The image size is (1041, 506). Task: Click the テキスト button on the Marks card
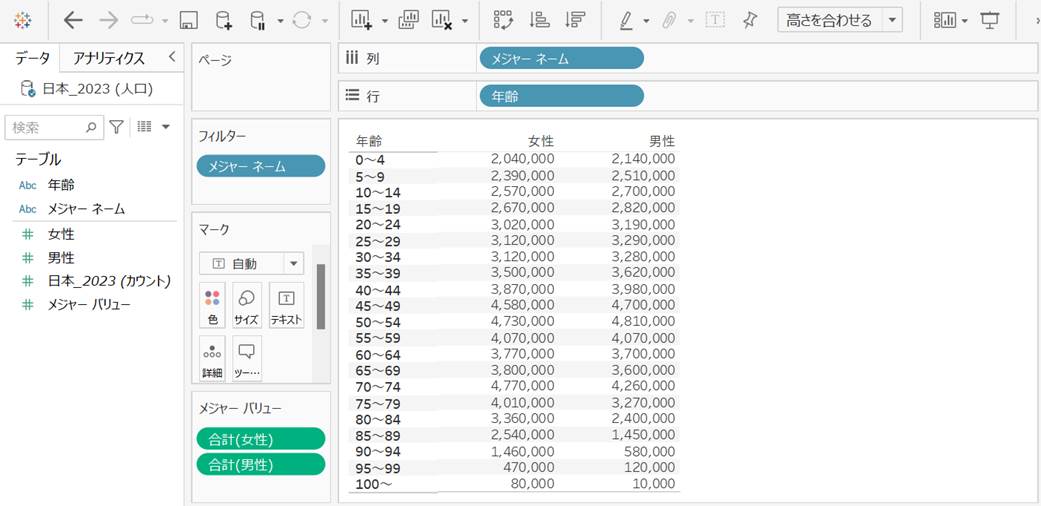tap(286, 306)
